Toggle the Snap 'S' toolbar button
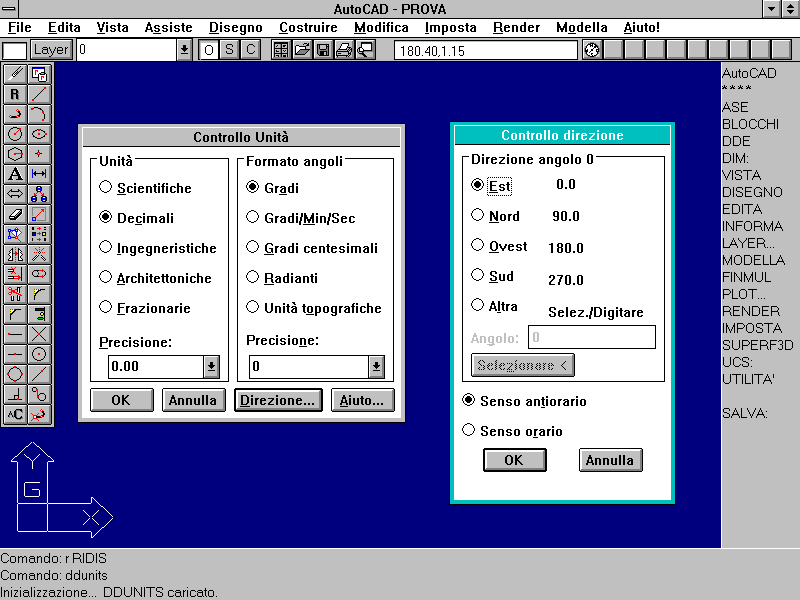Viewport: 800px width, 600px height. [x=230, y=50]
